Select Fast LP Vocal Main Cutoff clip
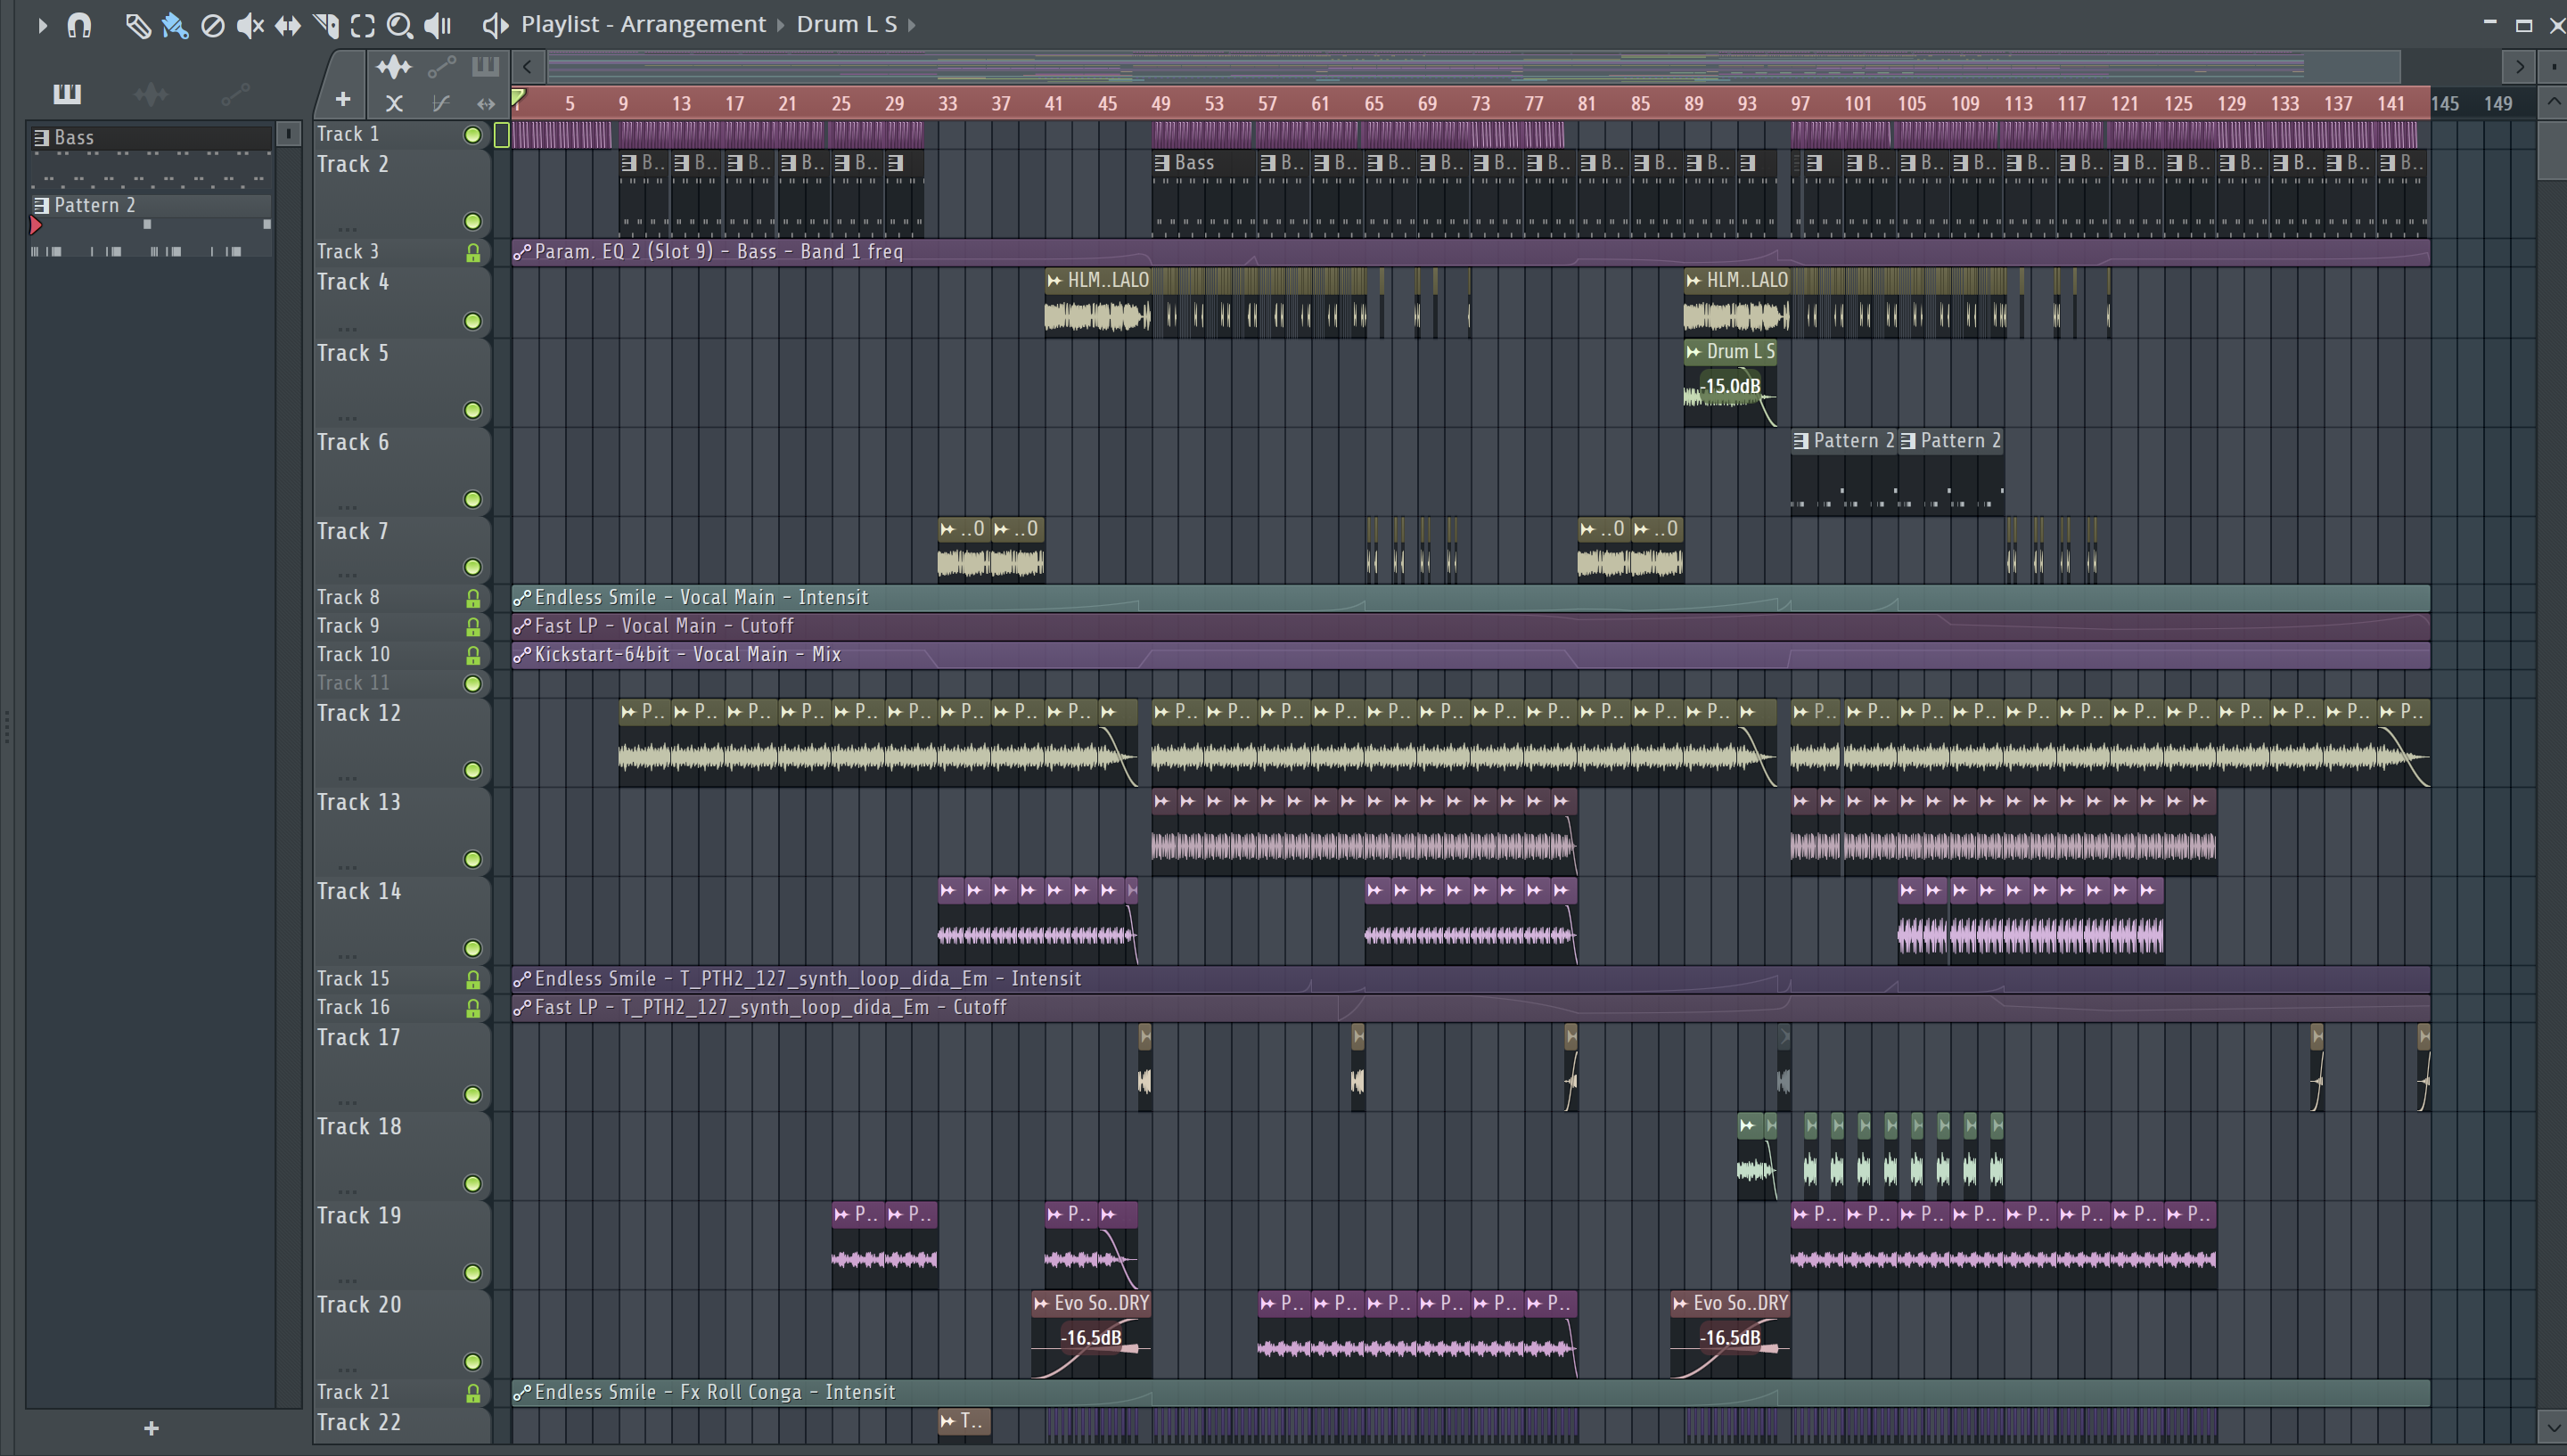Screen dimensions: 2567x1456 pos(1470,626)
